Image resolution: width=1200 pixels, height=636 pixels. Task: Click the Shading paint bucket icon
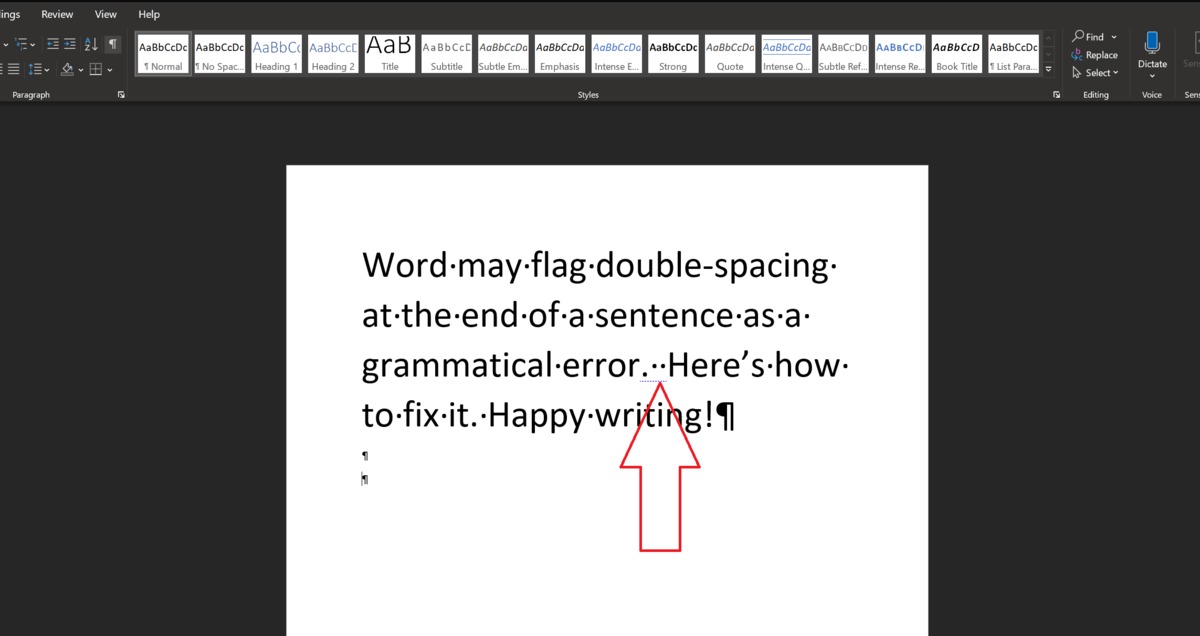pos(67,69)
